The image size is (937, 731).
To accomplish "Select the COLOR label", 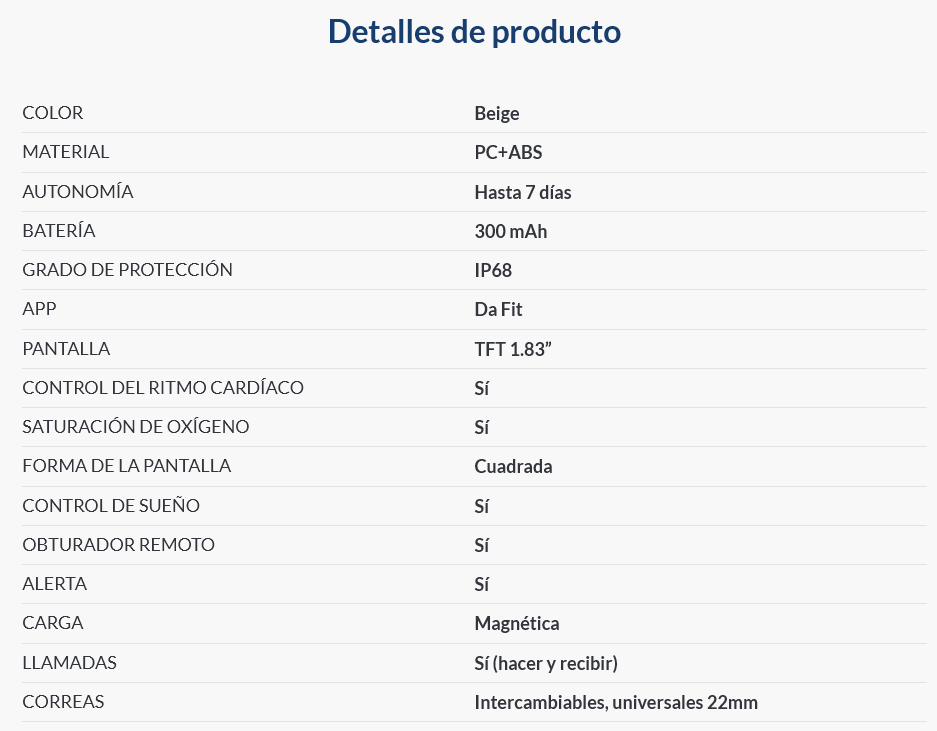I will point(53,113).
